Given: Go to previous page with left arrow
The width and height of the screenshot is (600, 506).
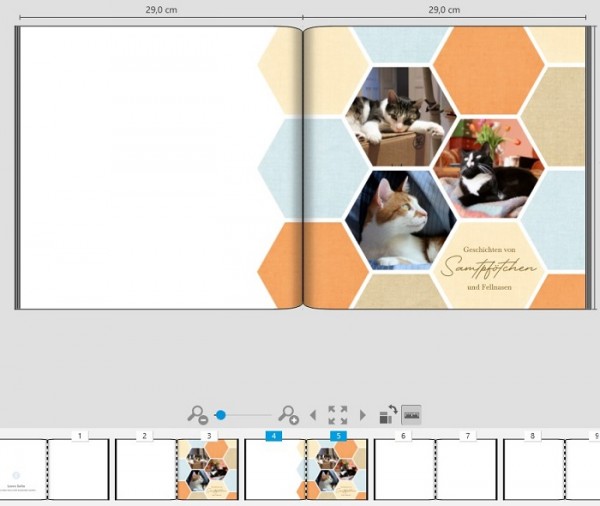Looking at the screenshot, I should tap(313, 415).
